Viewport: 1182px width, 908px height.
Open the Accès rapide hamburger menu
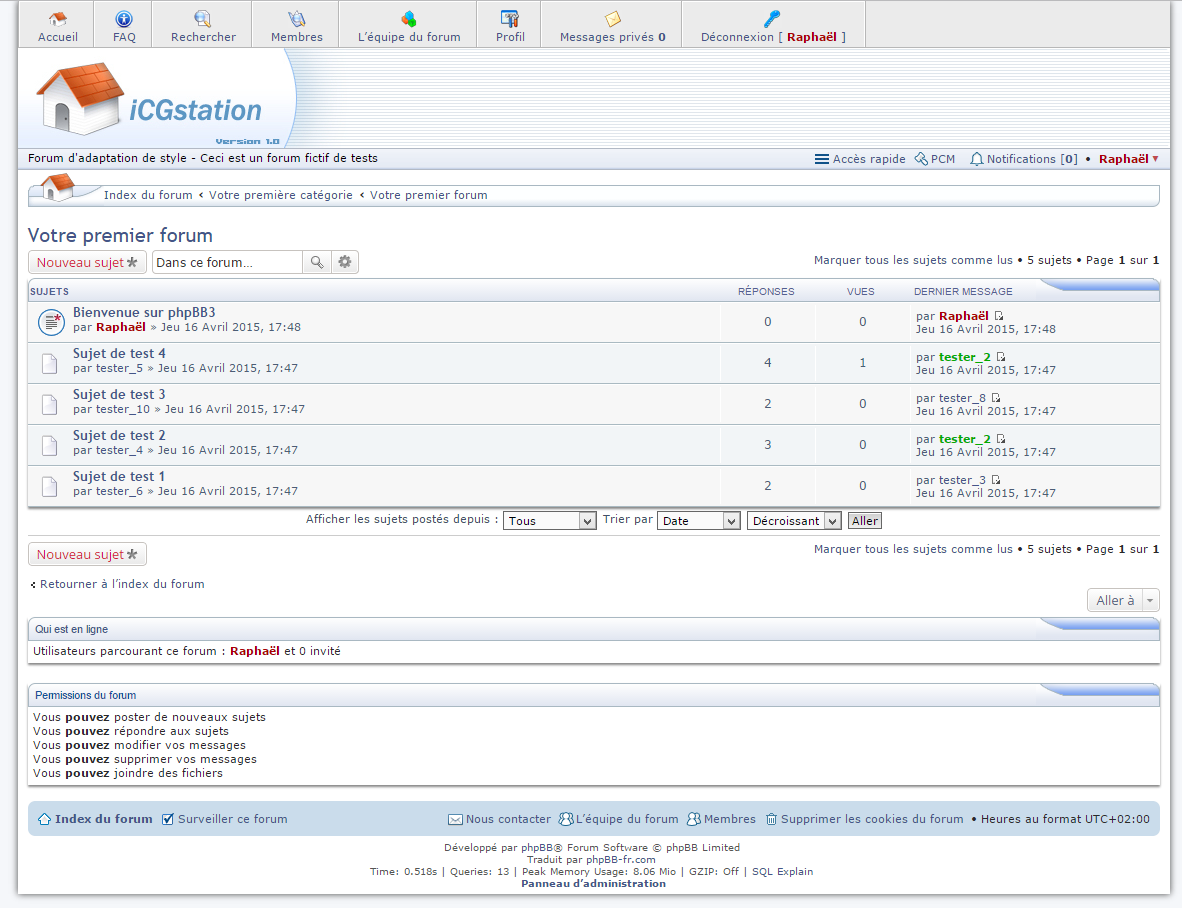(x=822, y=159)
